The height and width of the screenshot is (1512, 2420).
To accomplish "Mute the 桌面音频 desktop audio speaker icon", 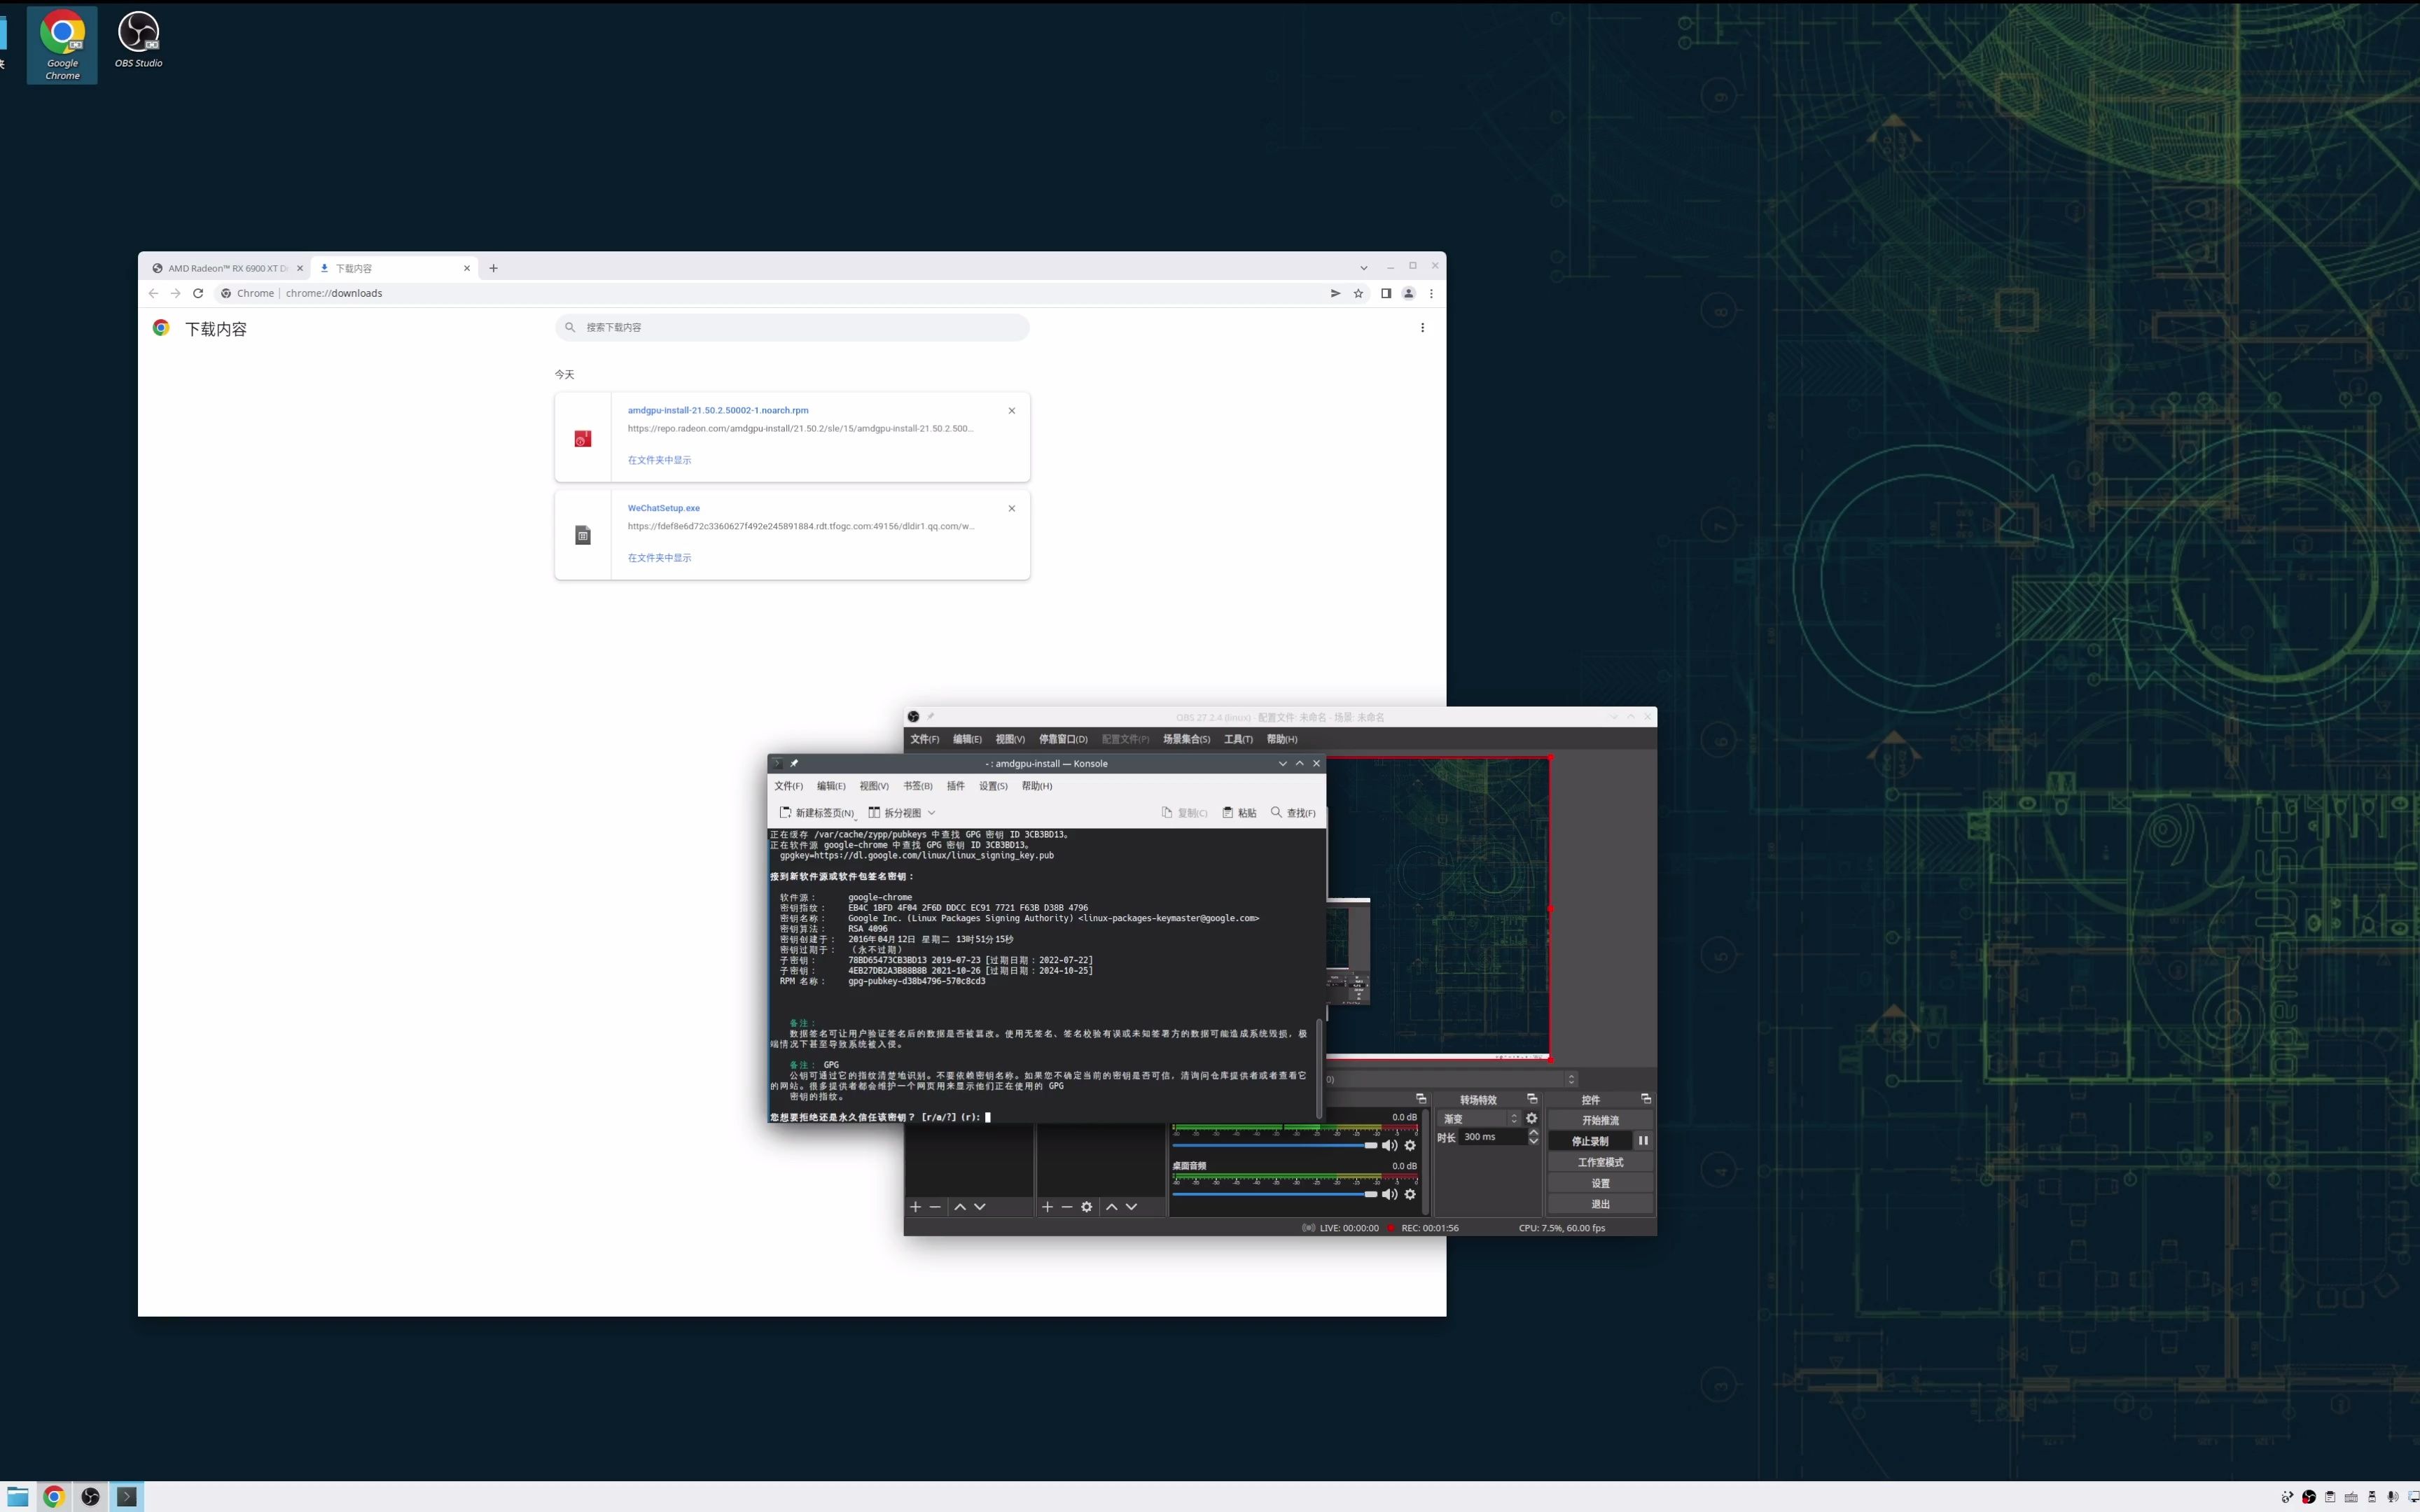I will [x=1389, y=1194].
